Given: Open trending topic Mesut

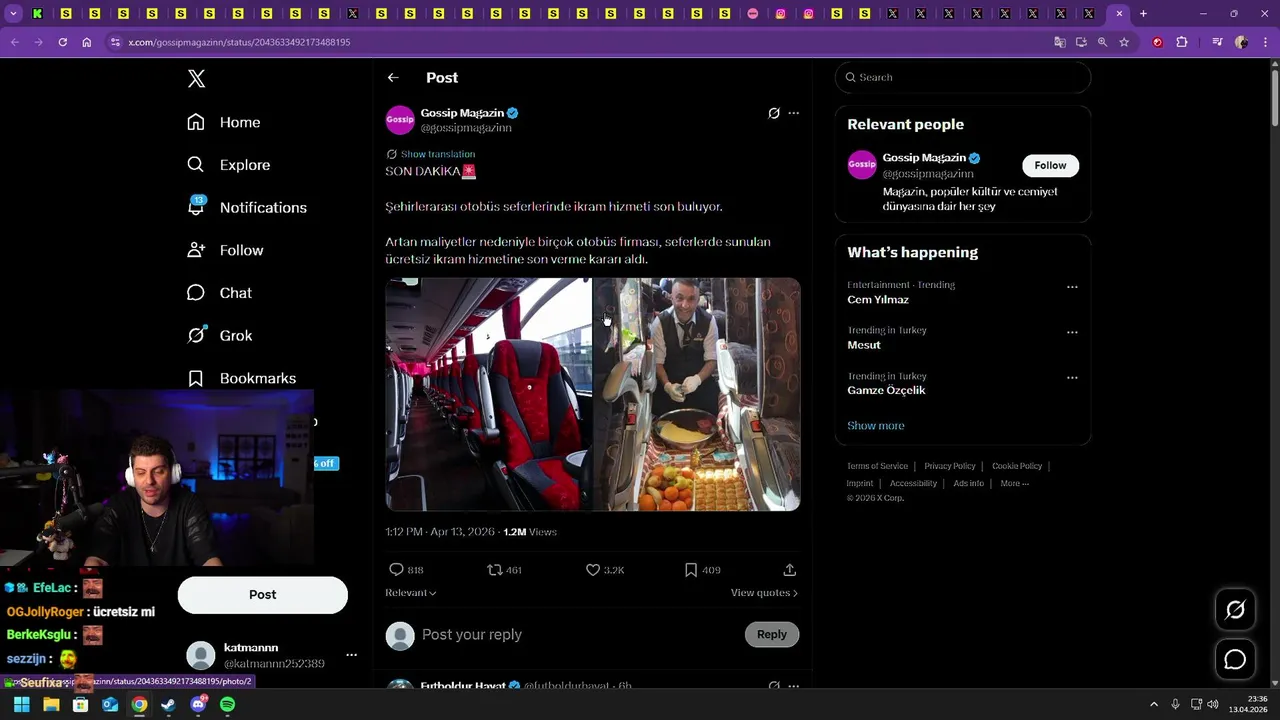Looking at the screenshot, I should point(864,345).
